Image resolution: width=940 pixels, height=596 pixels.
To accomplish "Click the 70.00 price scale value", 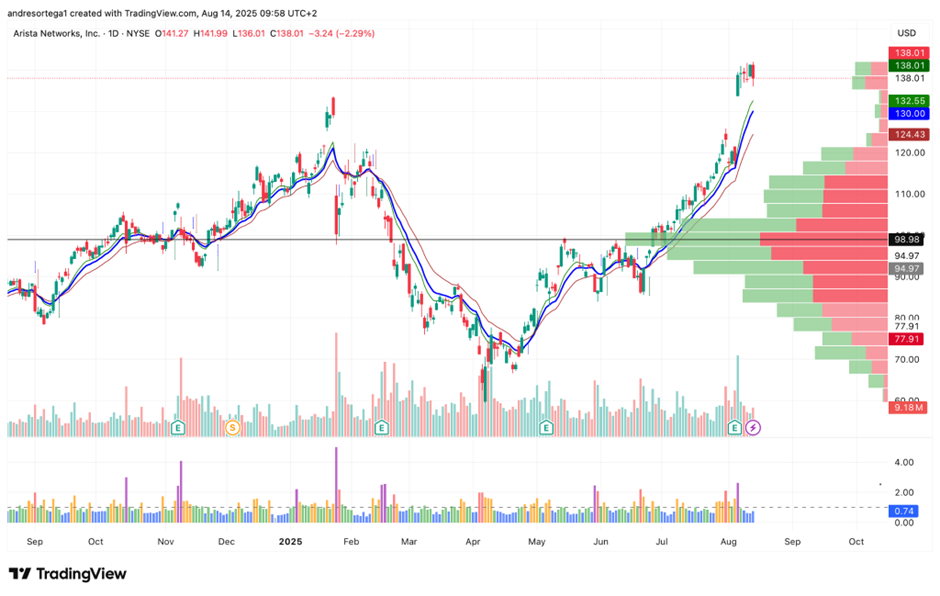I will tap(906, 360).
